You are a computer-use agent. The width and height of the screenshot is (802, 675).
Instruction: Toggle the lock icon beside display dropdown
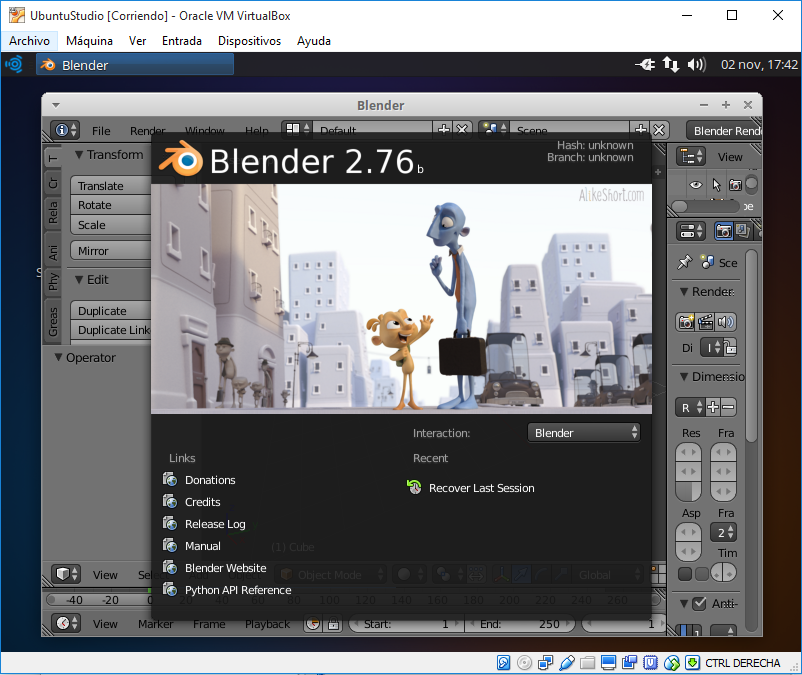coord(731,348)
